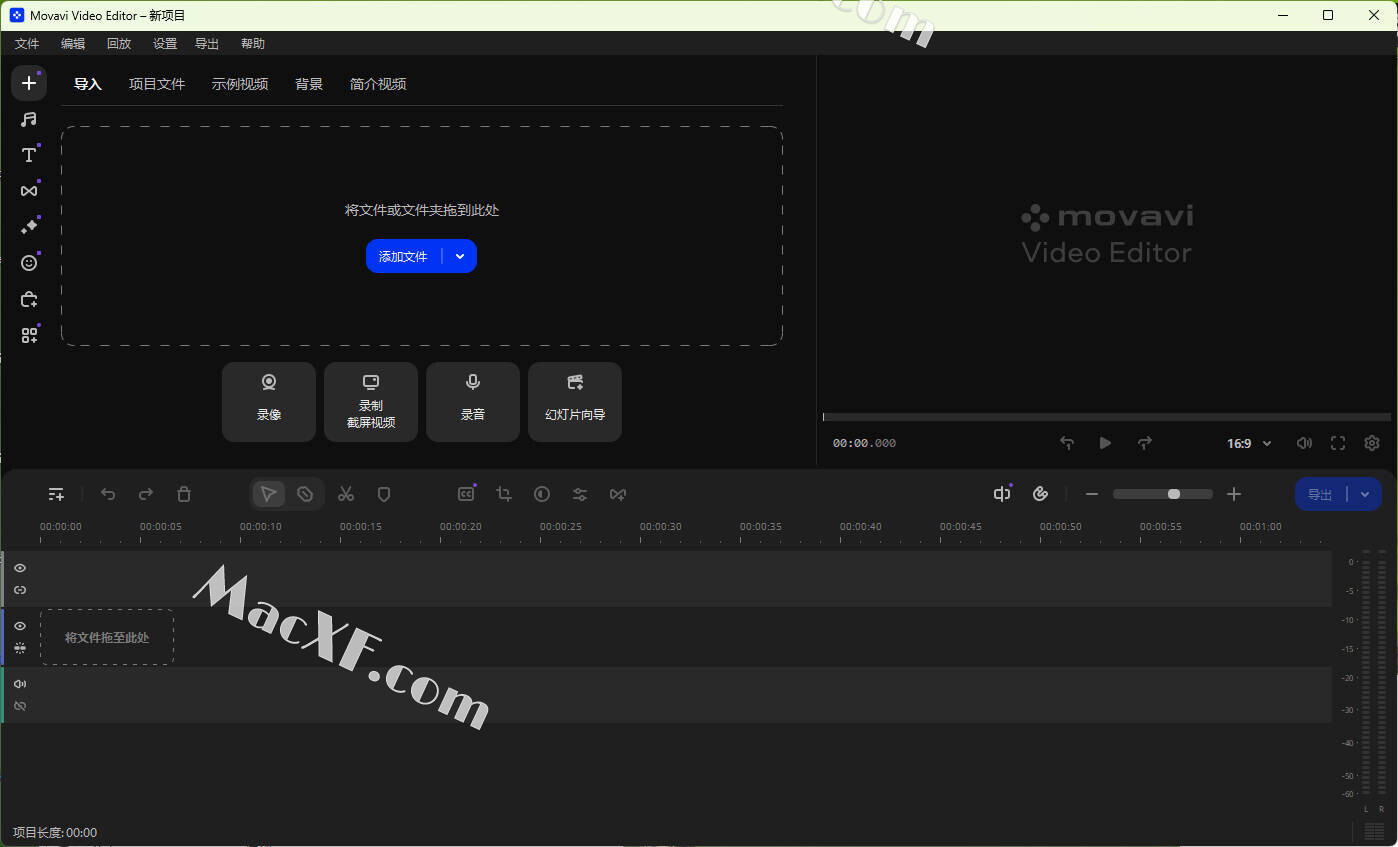Open the 16:9 aspect ratio dropdown
Screen dimensions: 1398x847
(1249, 443)
